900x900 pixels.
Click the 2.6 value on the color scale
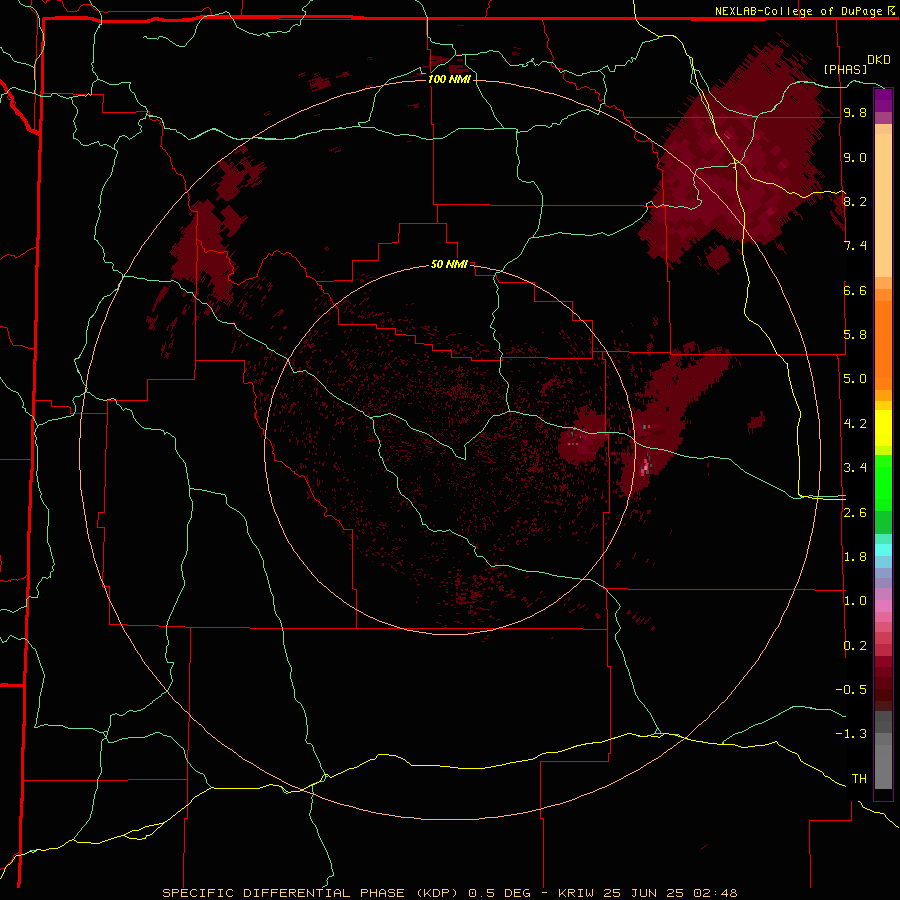(855, 513)
